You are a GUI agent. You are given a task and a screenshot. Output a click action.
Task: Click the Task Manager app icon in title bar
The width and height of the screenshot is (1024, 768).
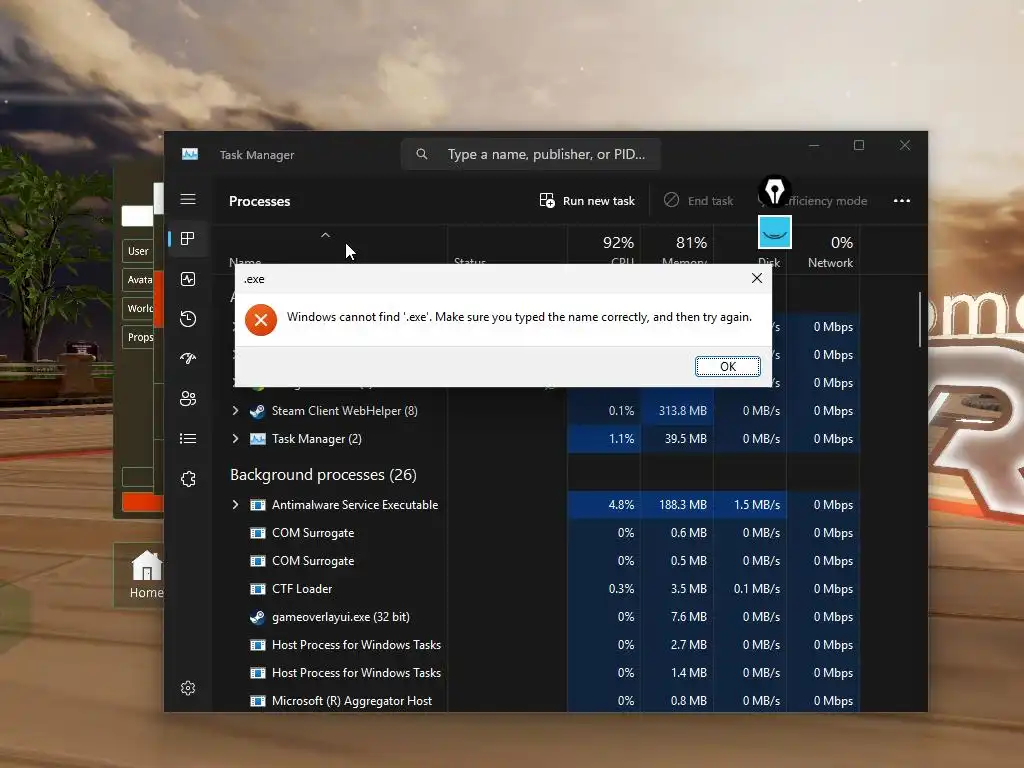[x=190, y=154]
